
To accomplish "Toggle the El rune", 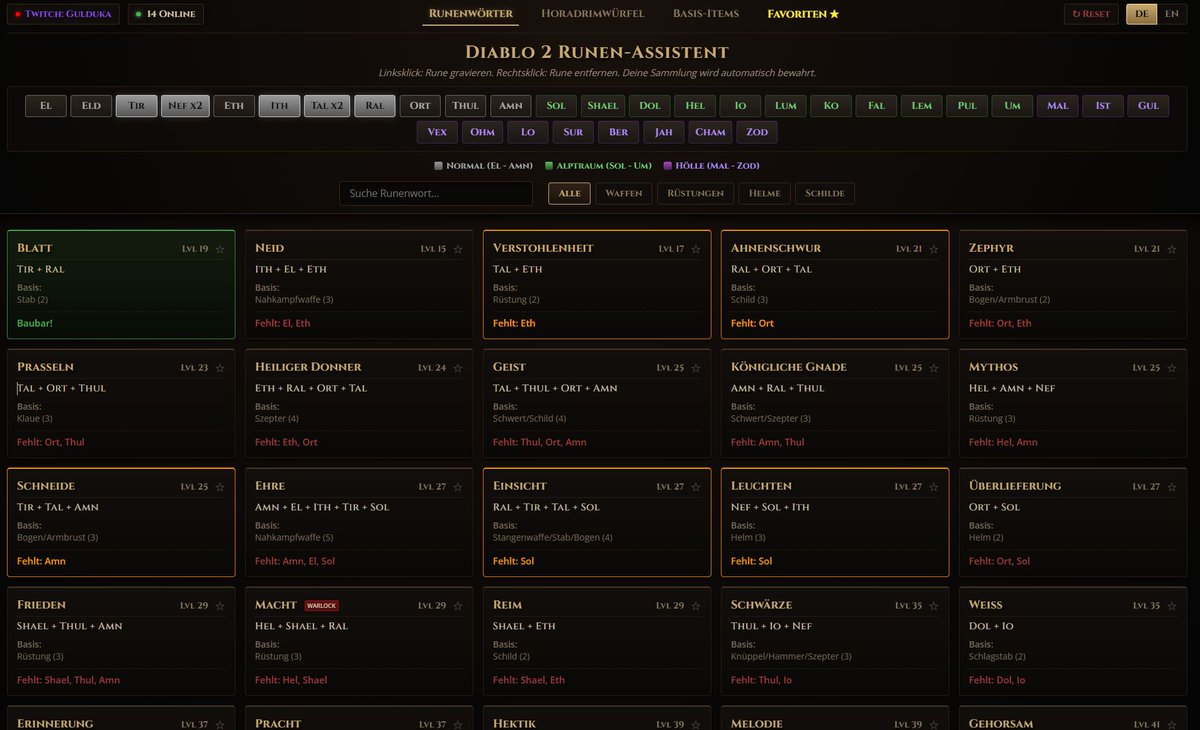I will click(46, 105).
